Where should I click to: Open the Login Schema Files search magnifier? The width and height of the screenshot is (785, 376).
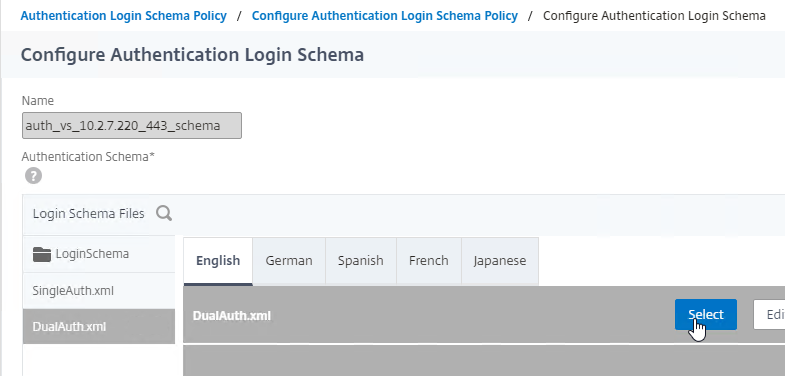click(164, 214)
